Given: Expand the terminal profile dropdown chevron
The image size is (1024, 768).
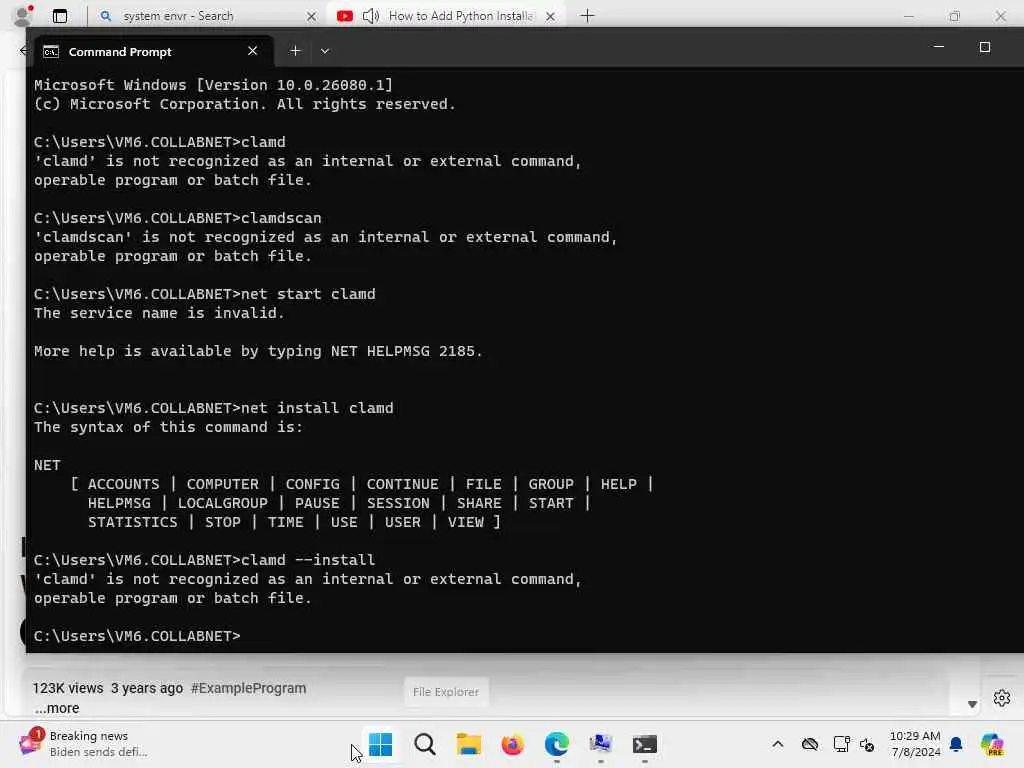Looking at the screenshot, I should point(325,51).
